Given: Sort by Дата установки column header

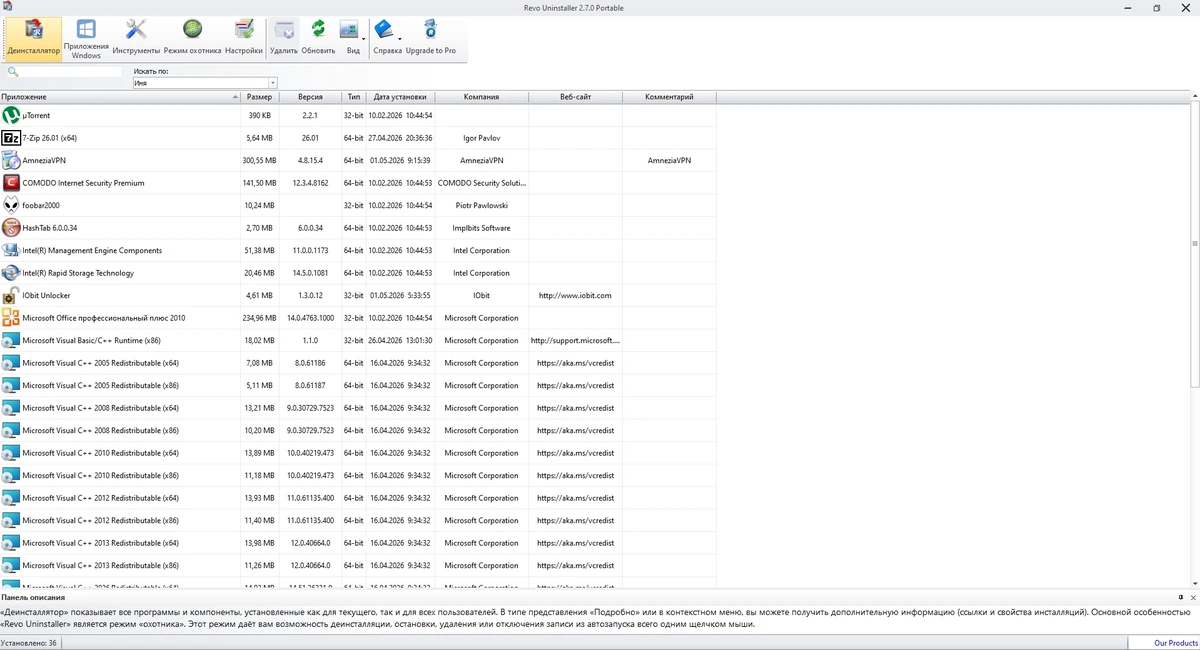Looking at the screenshot, I should [x=400, y=97].
